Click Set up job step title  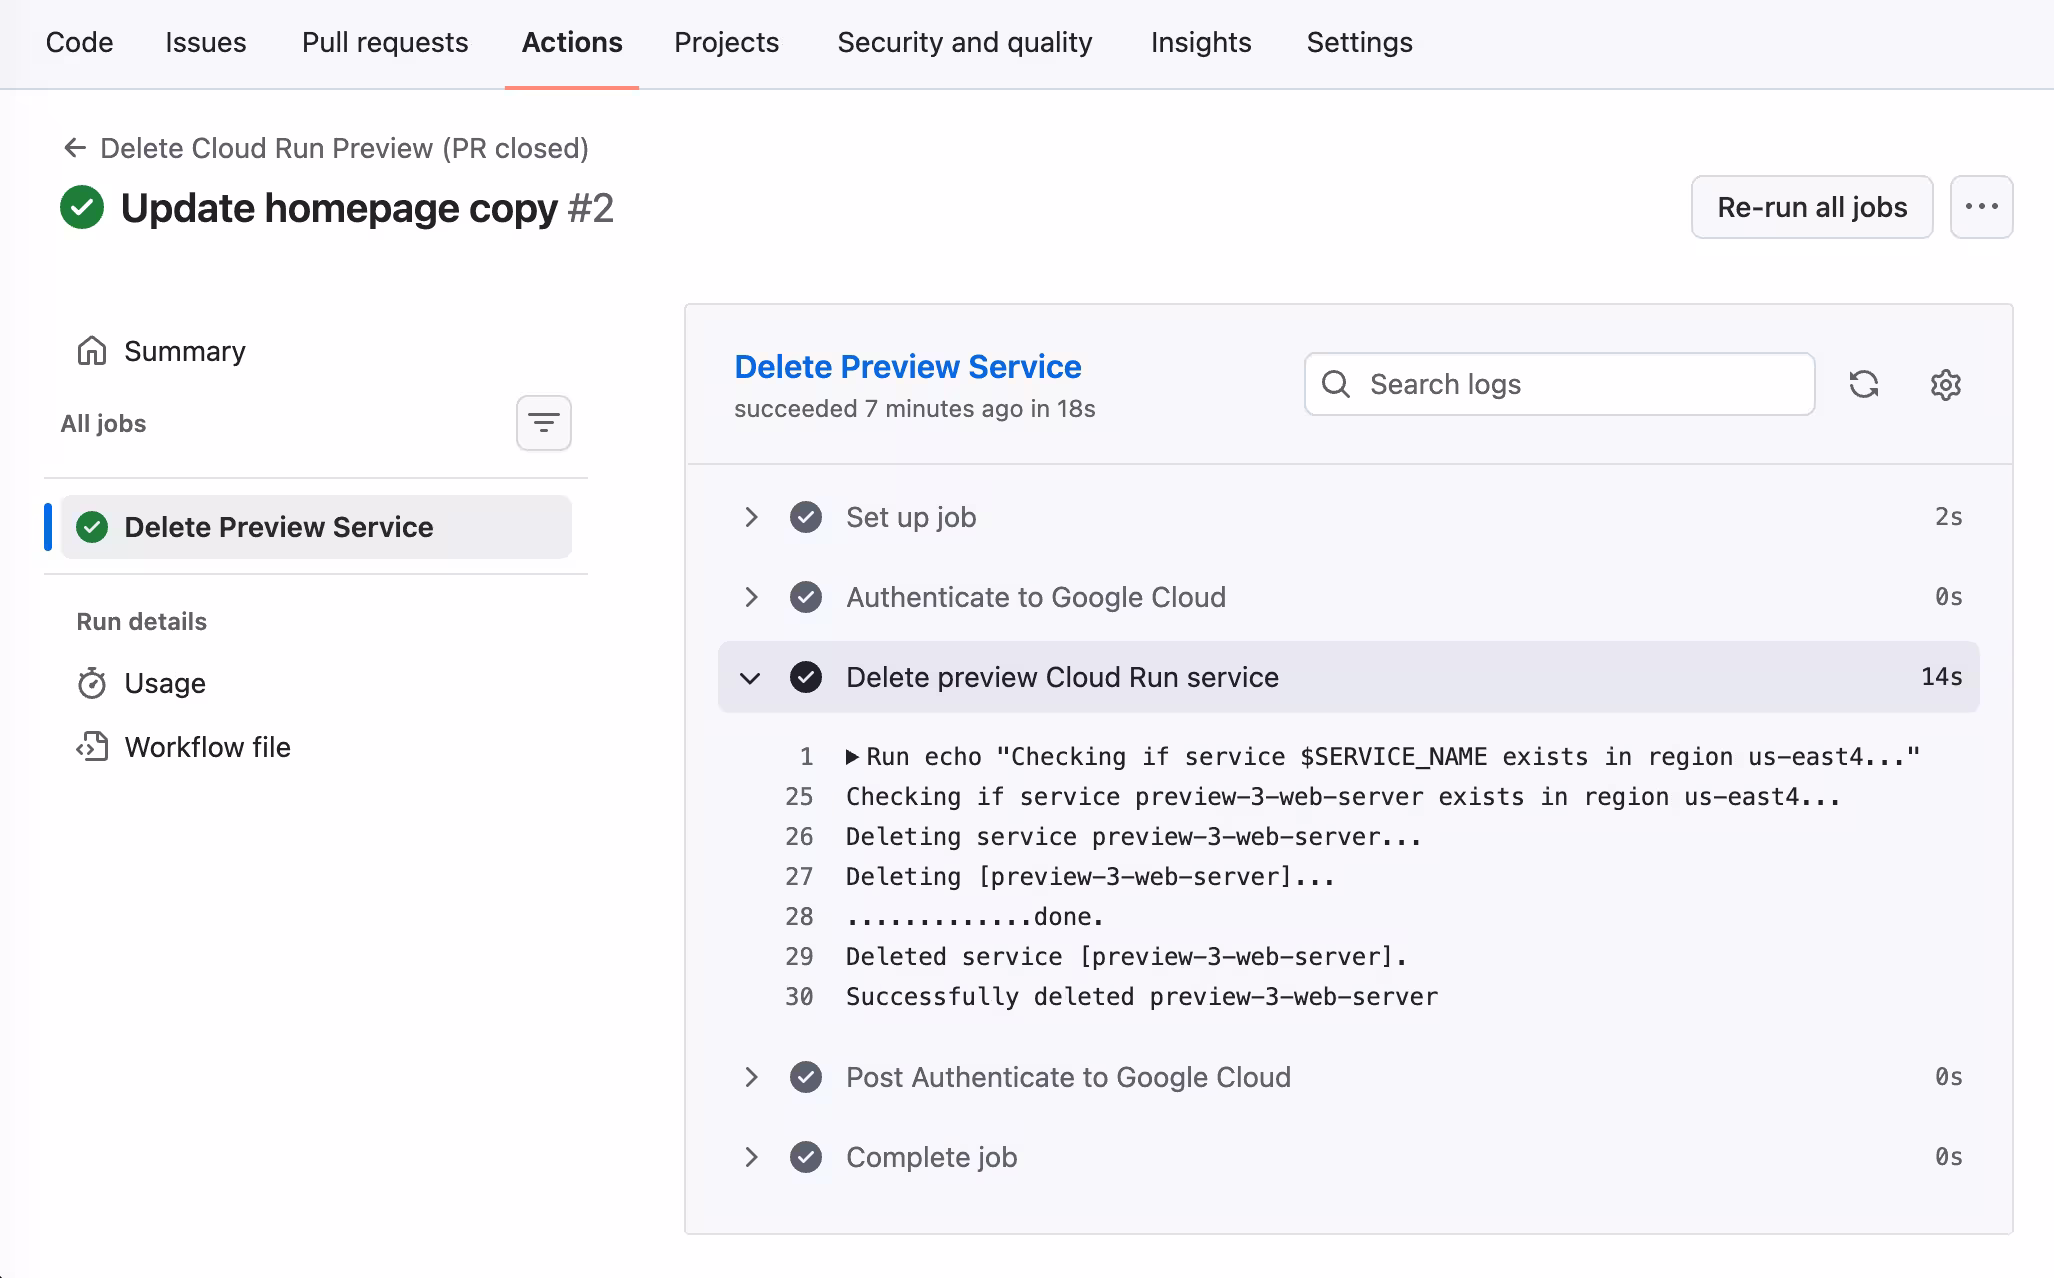(911, 517)
